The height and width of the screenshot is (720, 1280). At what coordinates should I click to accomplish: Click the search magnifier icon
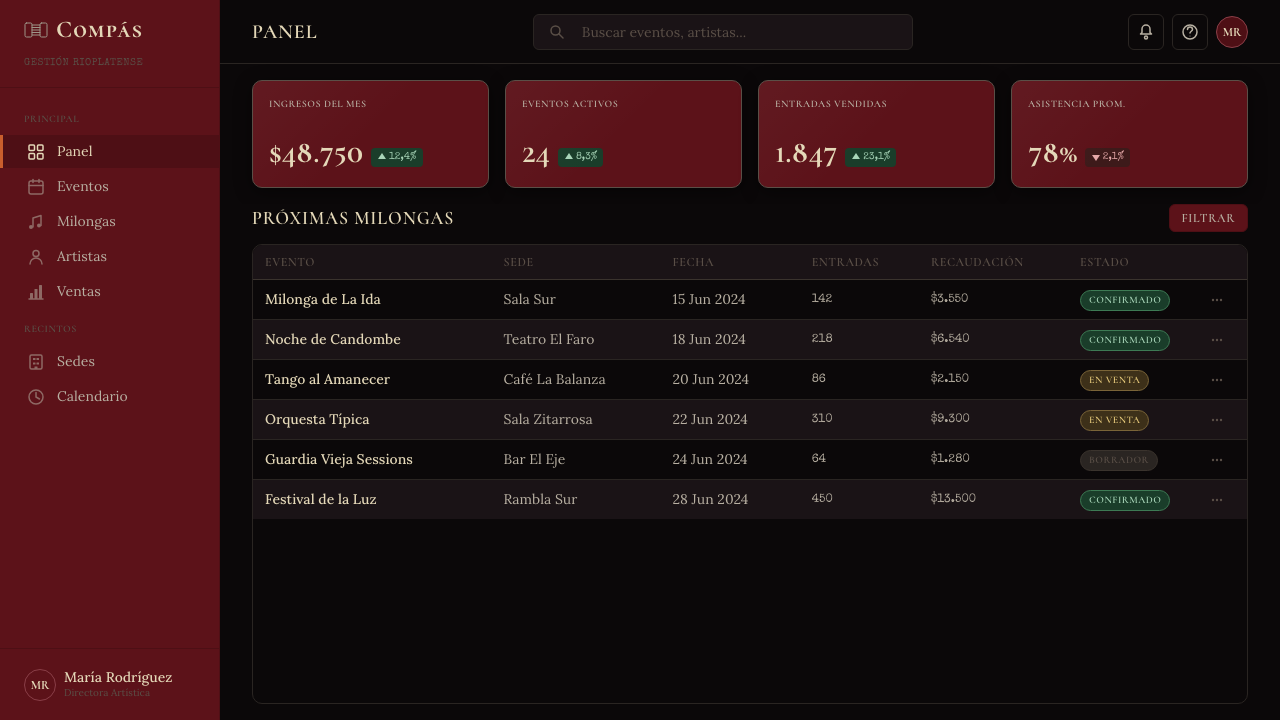coord(557,32)
